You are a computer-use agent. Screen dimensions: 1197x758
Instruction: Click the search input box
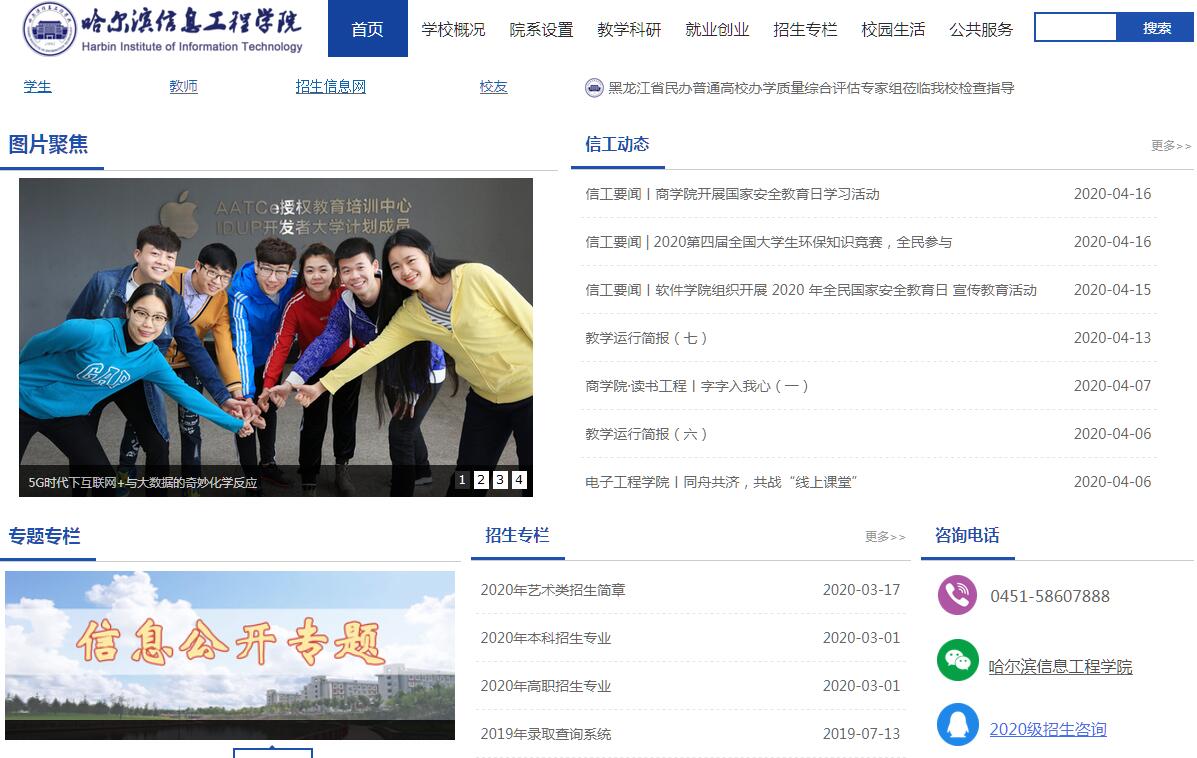tap(1075, 28)
